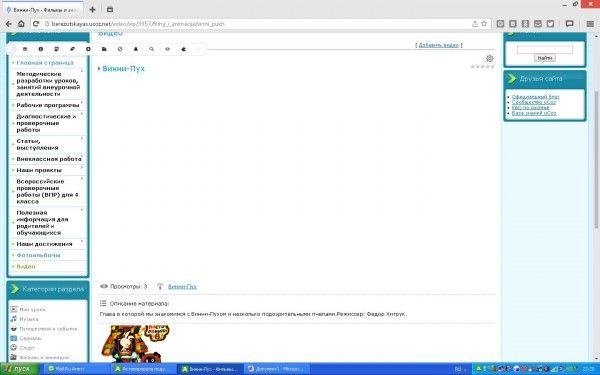Viewport: 600px width, 375px height.
Task: Click the folder icon in the admin toolbar
Action: pyautogui.click(x=104, y=49)
